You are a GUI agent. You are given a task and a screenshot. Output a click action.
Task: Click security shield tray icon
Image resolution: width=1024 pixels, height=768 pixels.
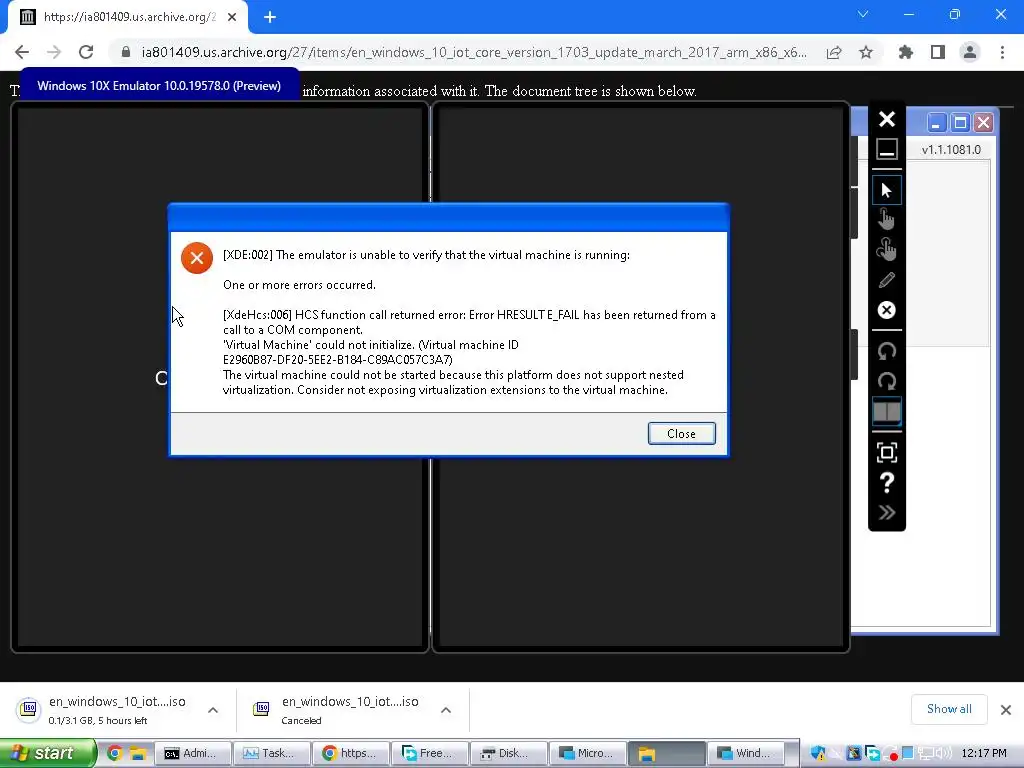818,754
